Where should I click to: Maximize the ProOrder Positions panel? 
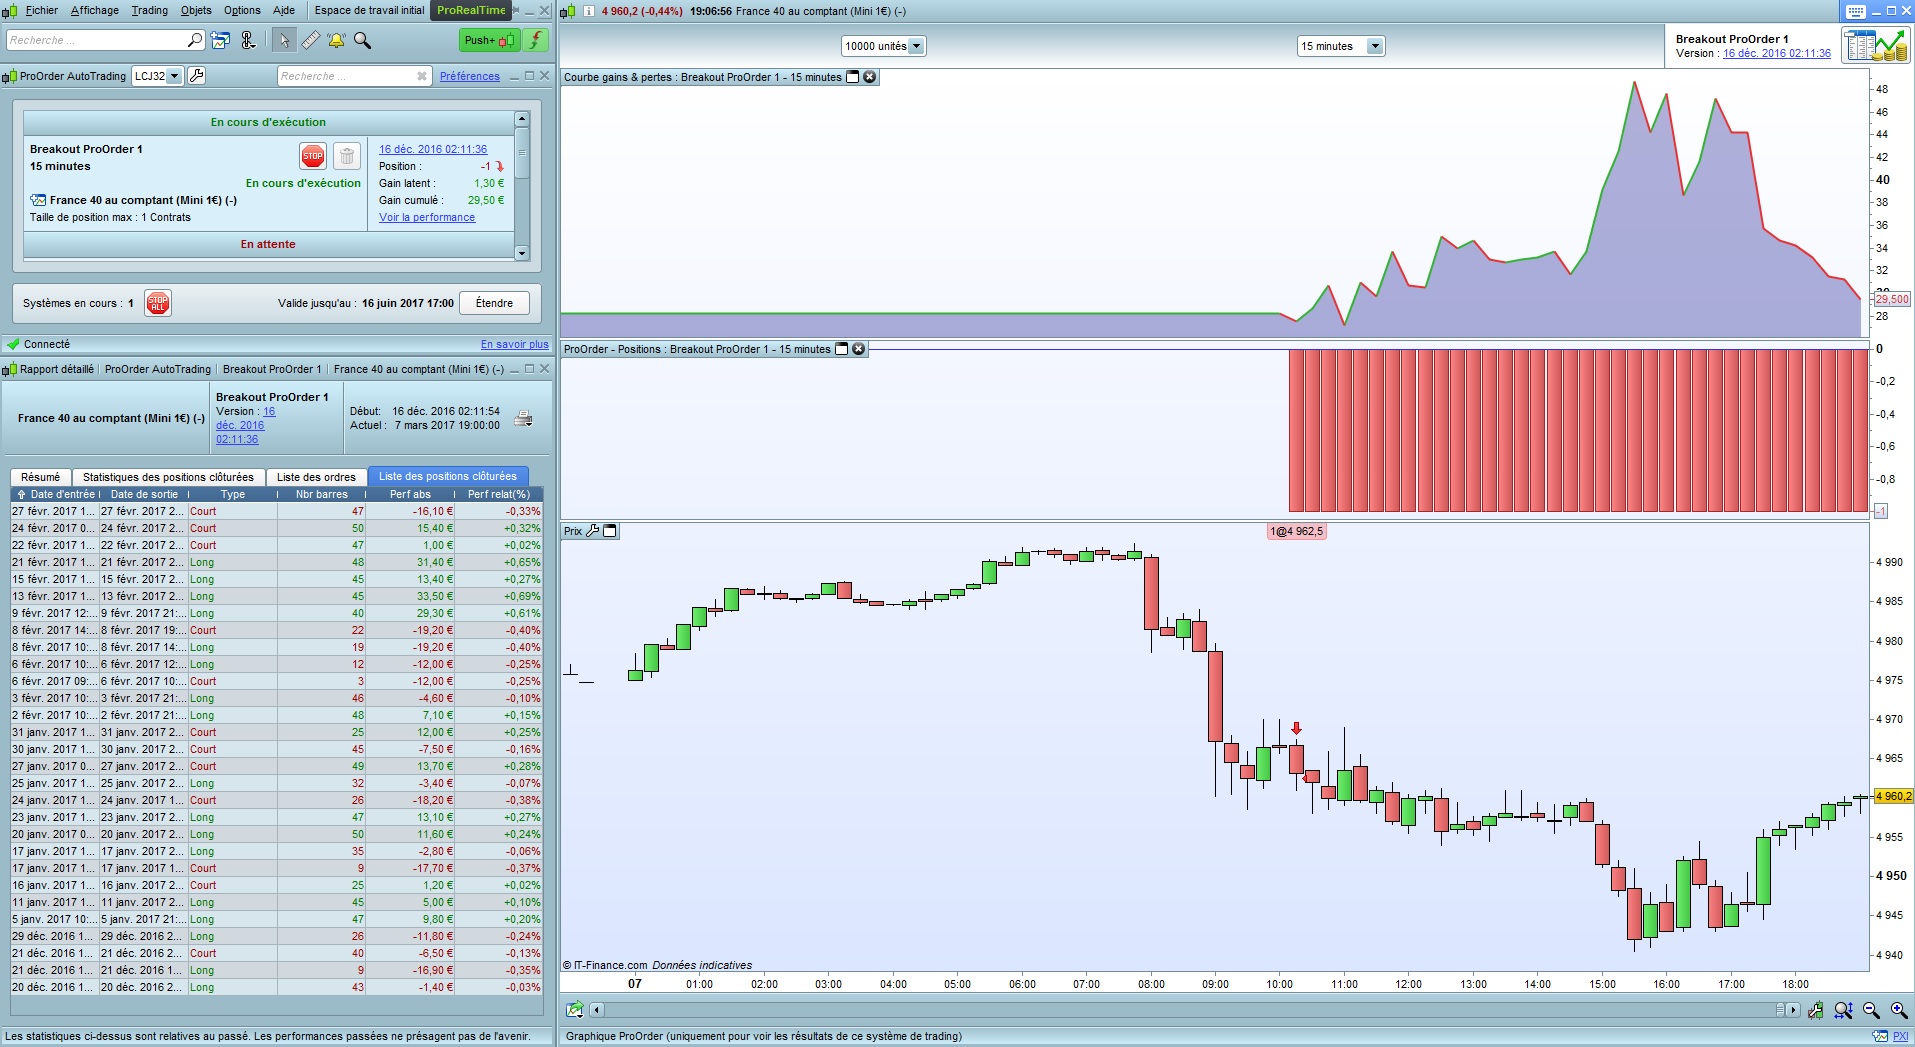(x=841, y=349)
